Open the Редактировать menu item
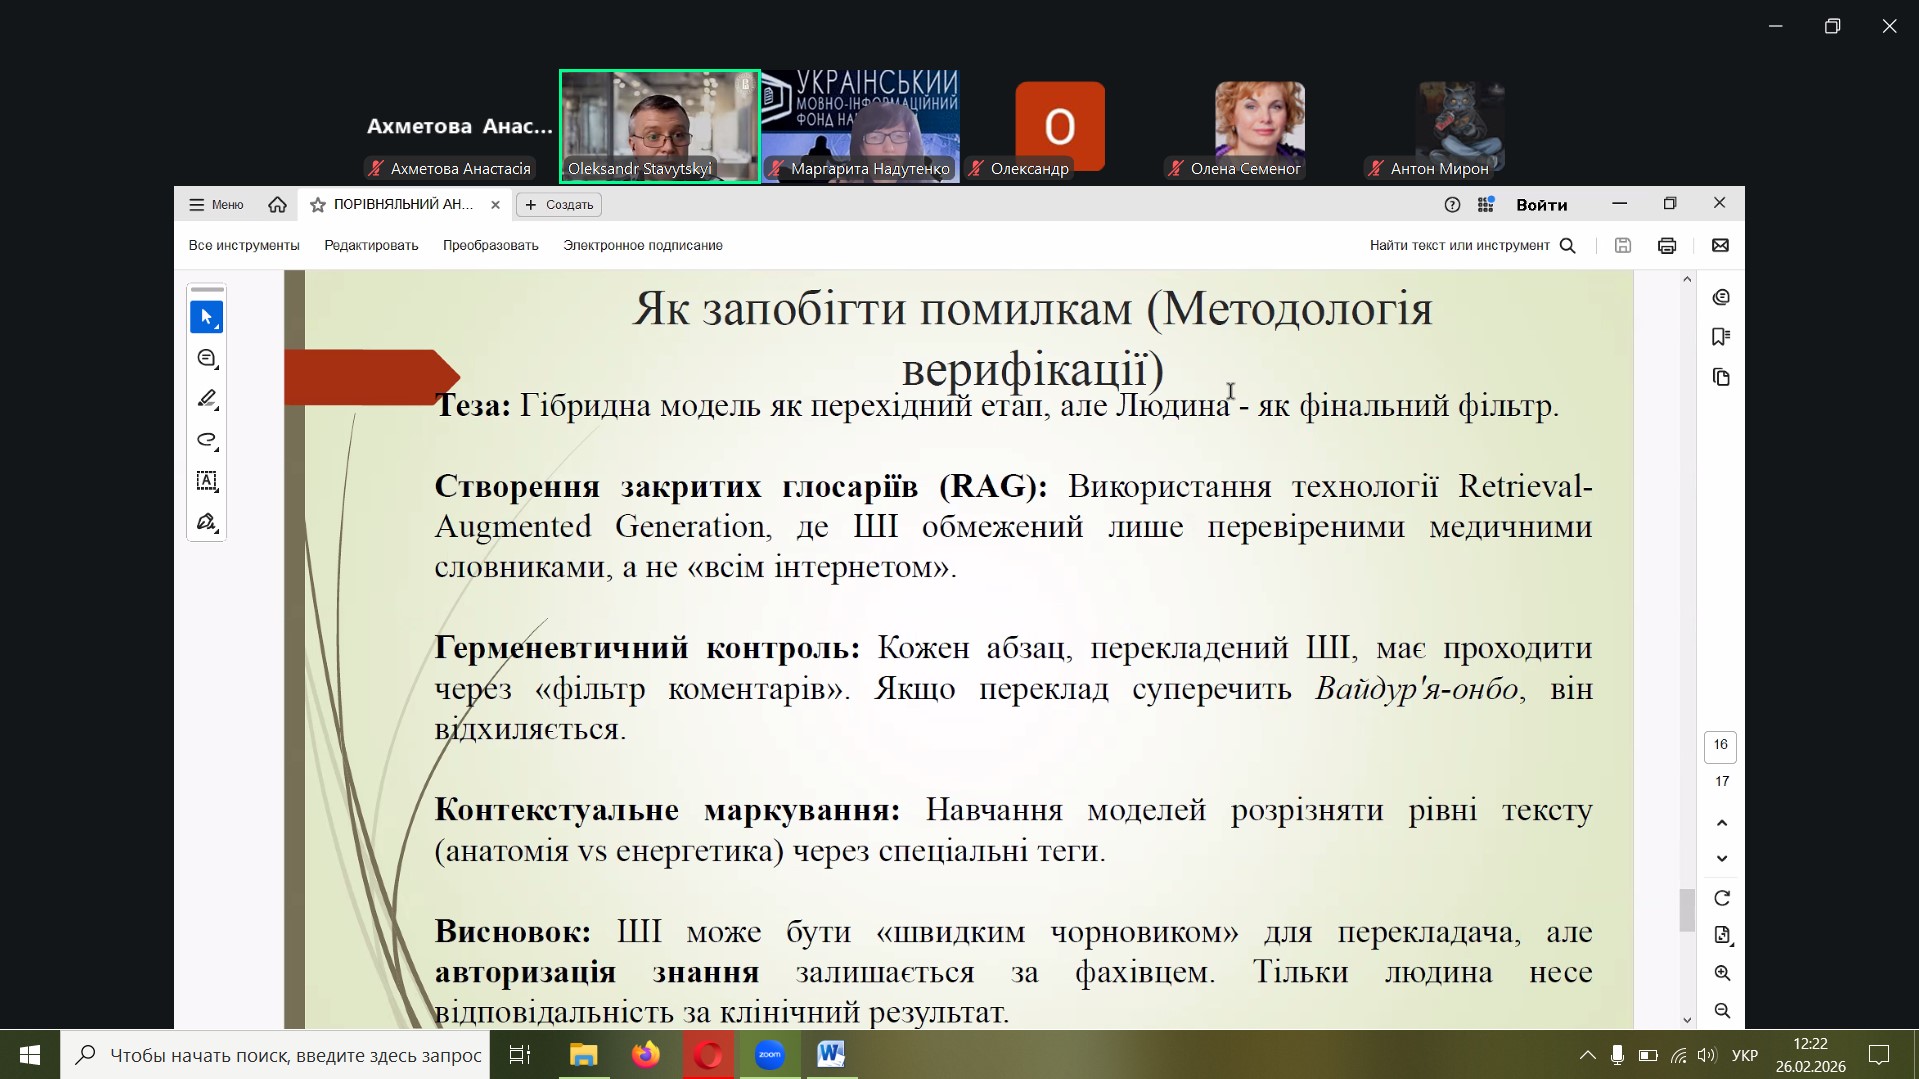 (x=371, y=246)
